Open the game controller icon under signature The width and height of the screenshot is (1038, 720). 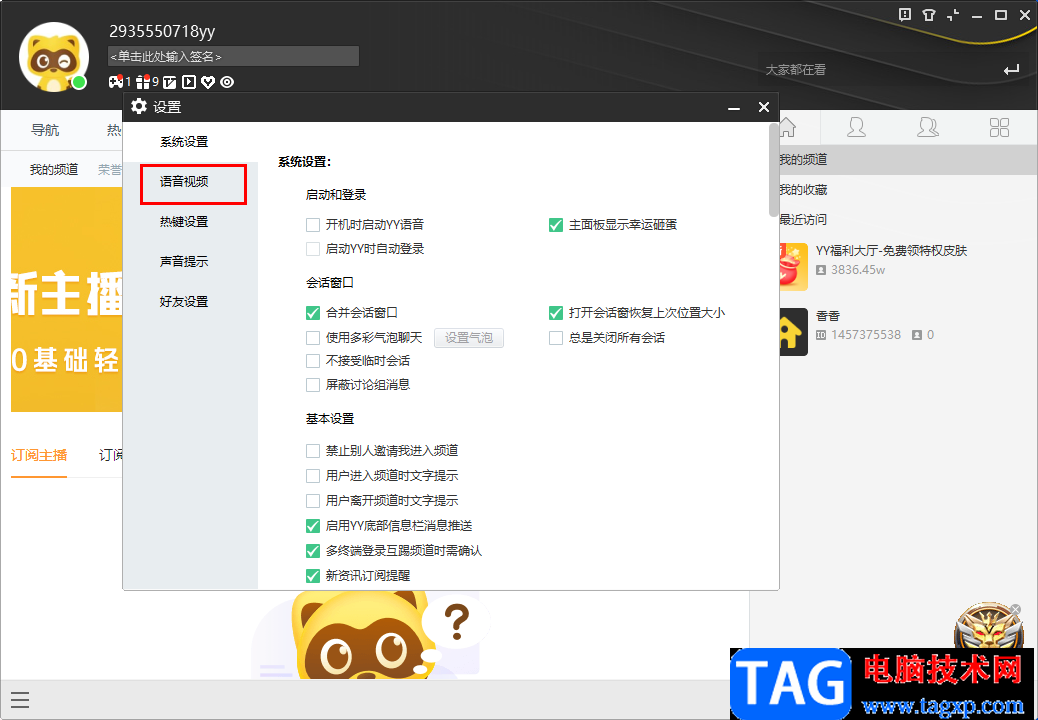tap(116, 81)
